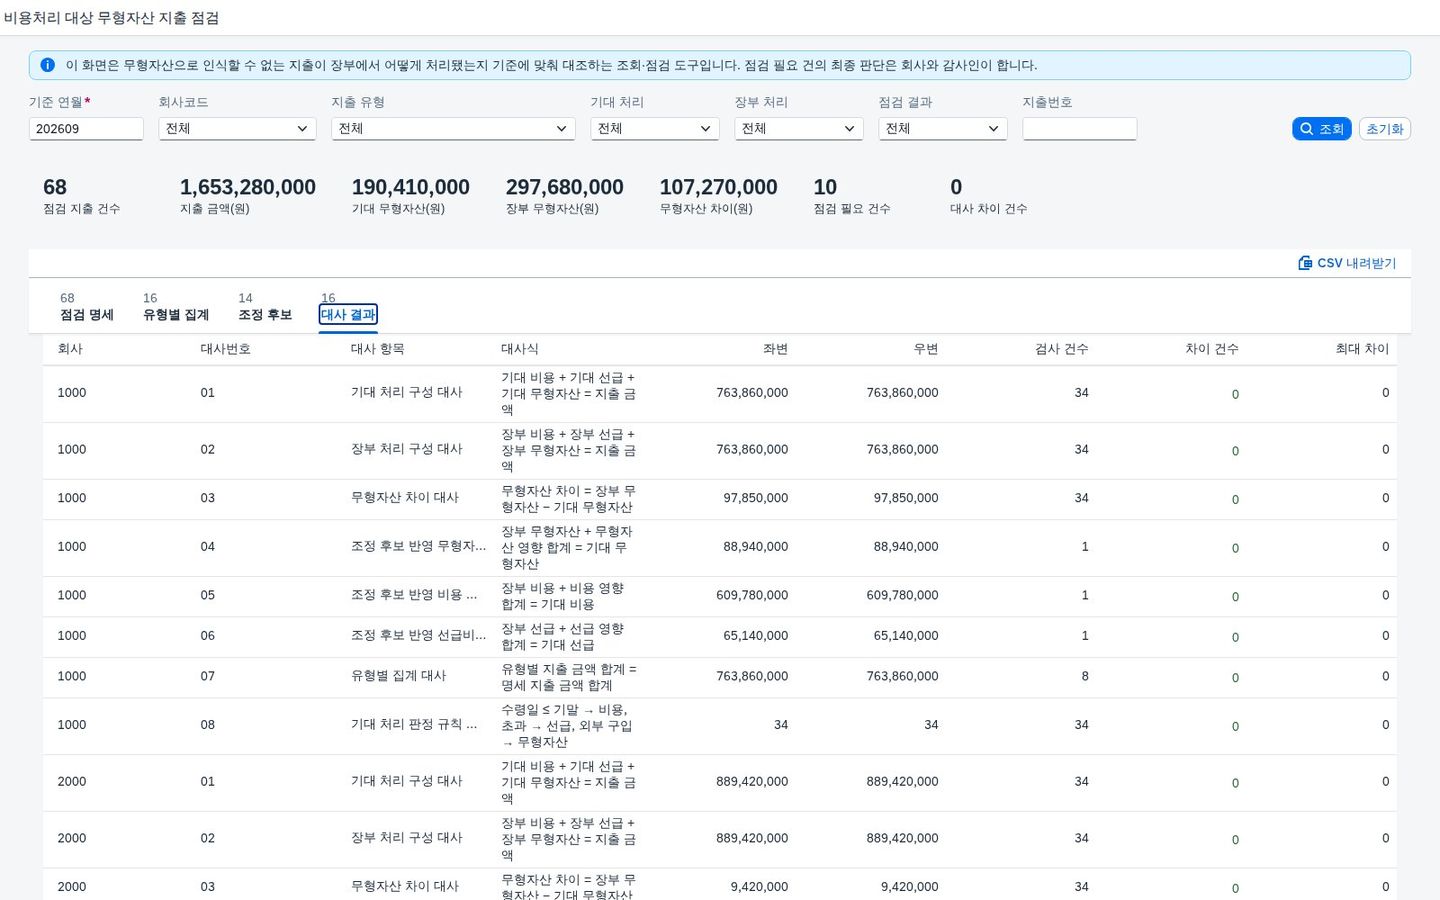Click the 기대 처리 판정 규칙 row item
The image size is (1440, 900).
414,725
